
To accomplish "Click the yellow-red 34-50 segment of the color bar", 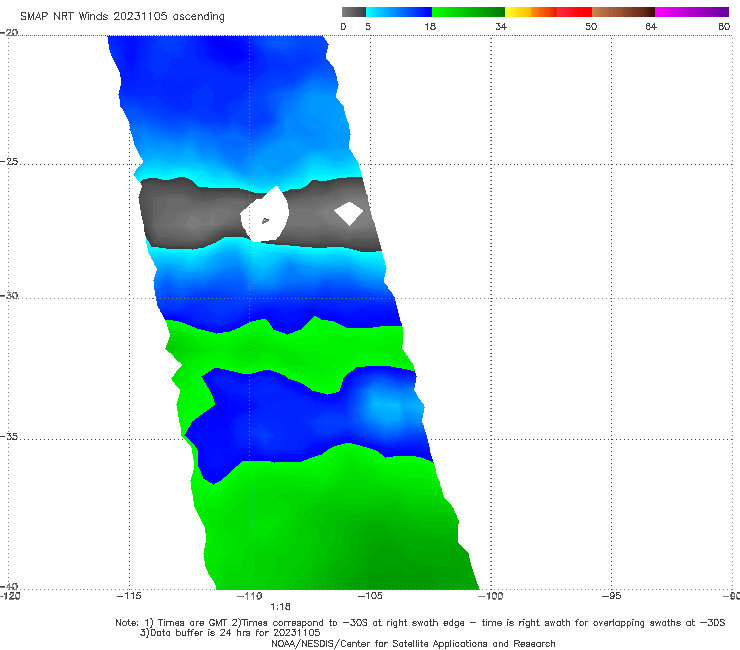I will [x=548, y=12].
